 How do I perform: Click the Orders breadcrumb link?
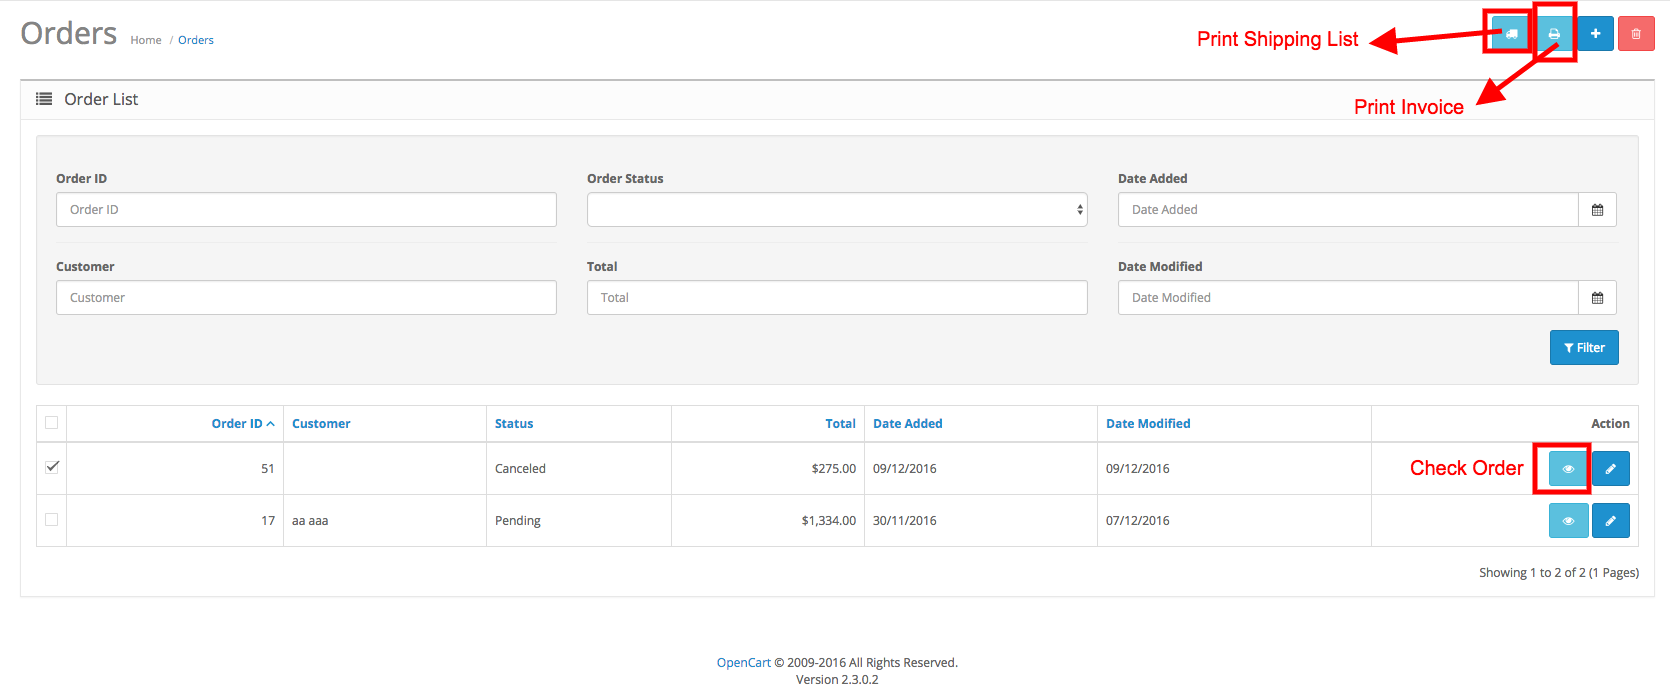[x=196, y=41]
